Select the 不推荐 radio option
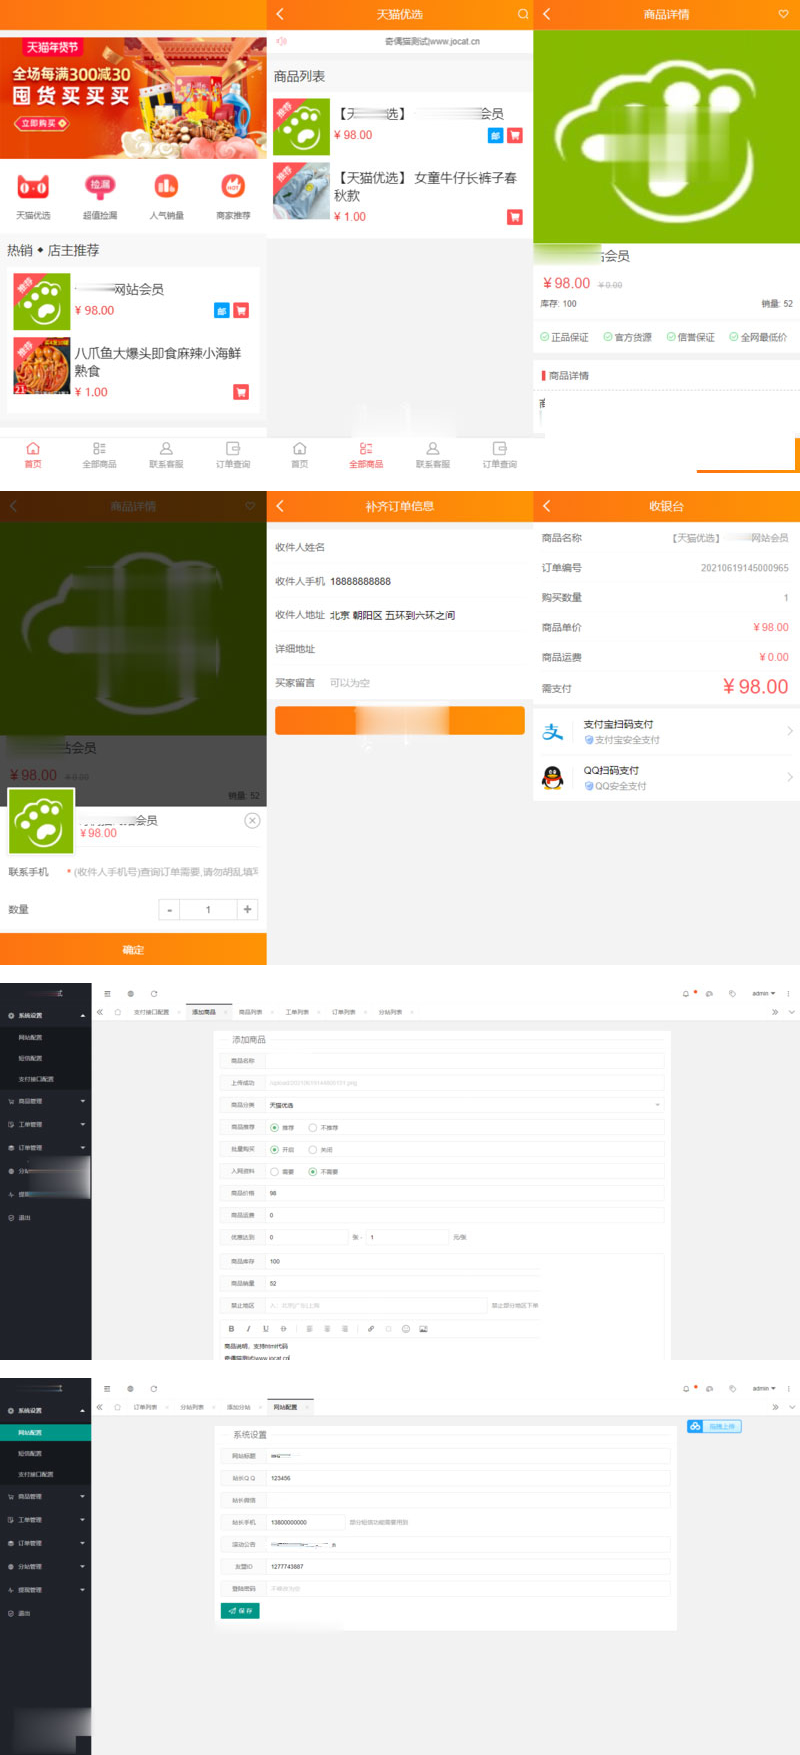 pos(313,1128)
